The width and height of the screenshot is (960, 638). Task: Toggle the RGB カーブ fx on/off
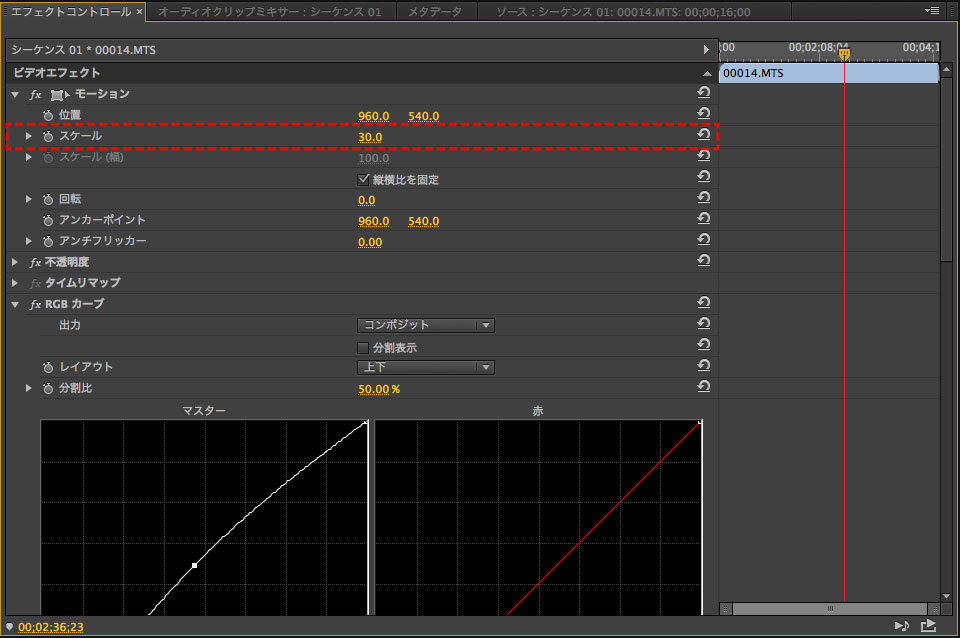(x=36, y=304)
